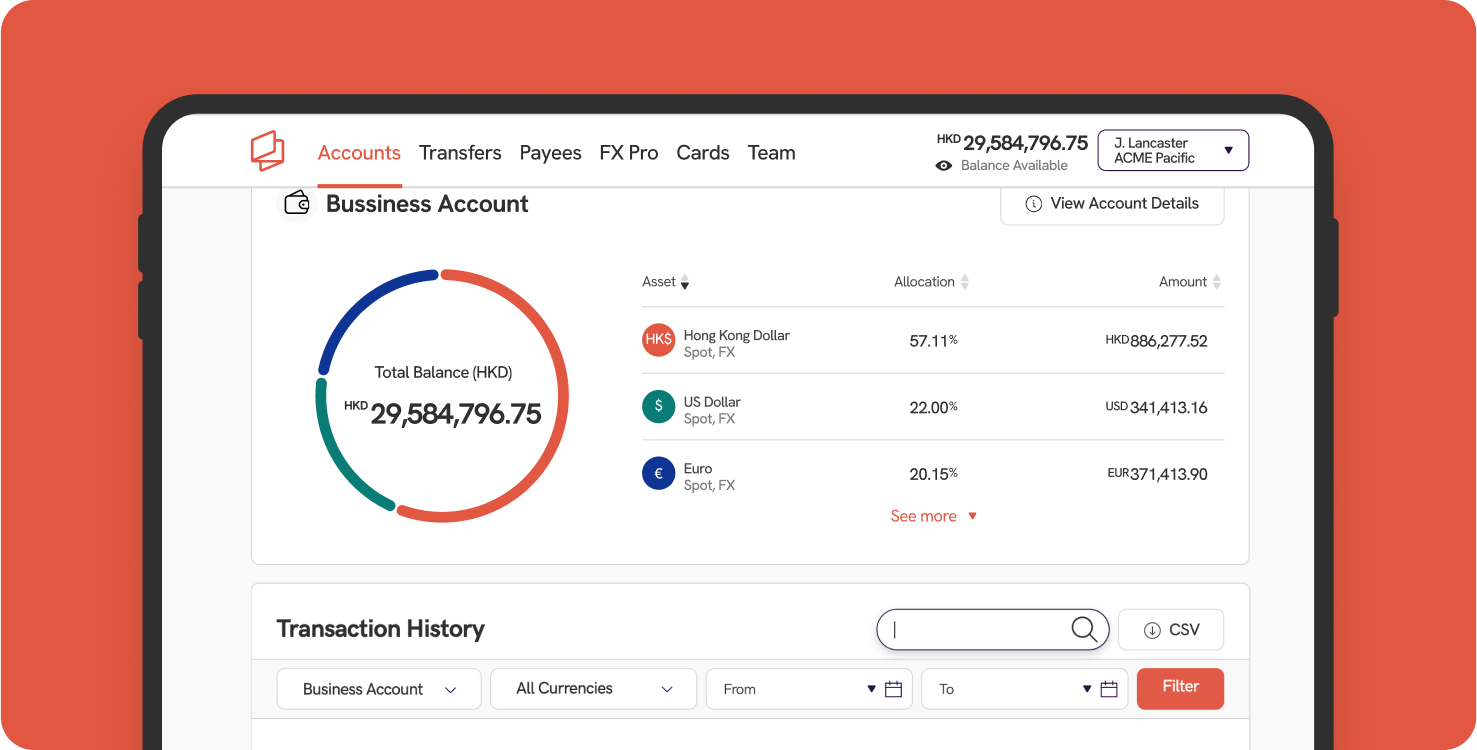Click the From date input field
The height and width of the screenshot is (750, 1477).
pos(809,689)
